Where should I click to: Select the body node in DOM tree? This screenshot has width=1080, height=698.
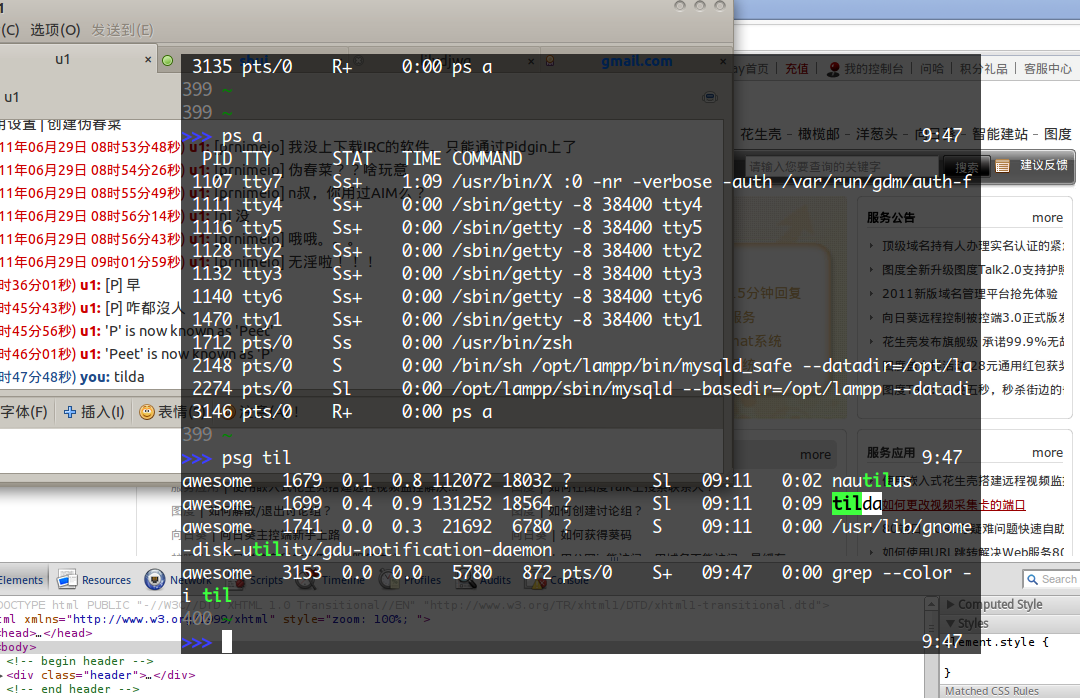point(19,647)
